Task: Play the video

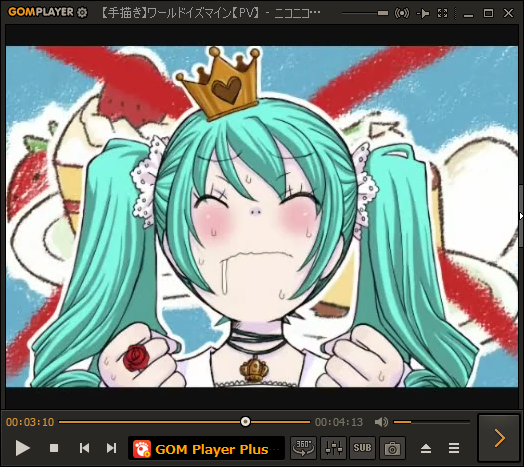Action: (22, 448)
